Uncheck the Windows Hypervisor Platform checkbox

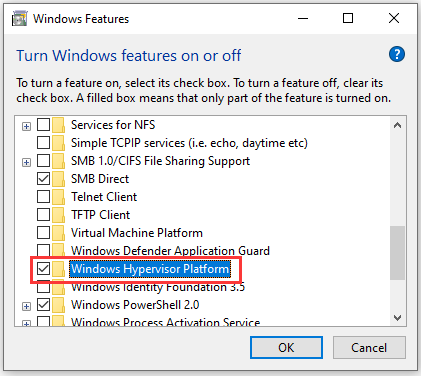pos(43,269)
